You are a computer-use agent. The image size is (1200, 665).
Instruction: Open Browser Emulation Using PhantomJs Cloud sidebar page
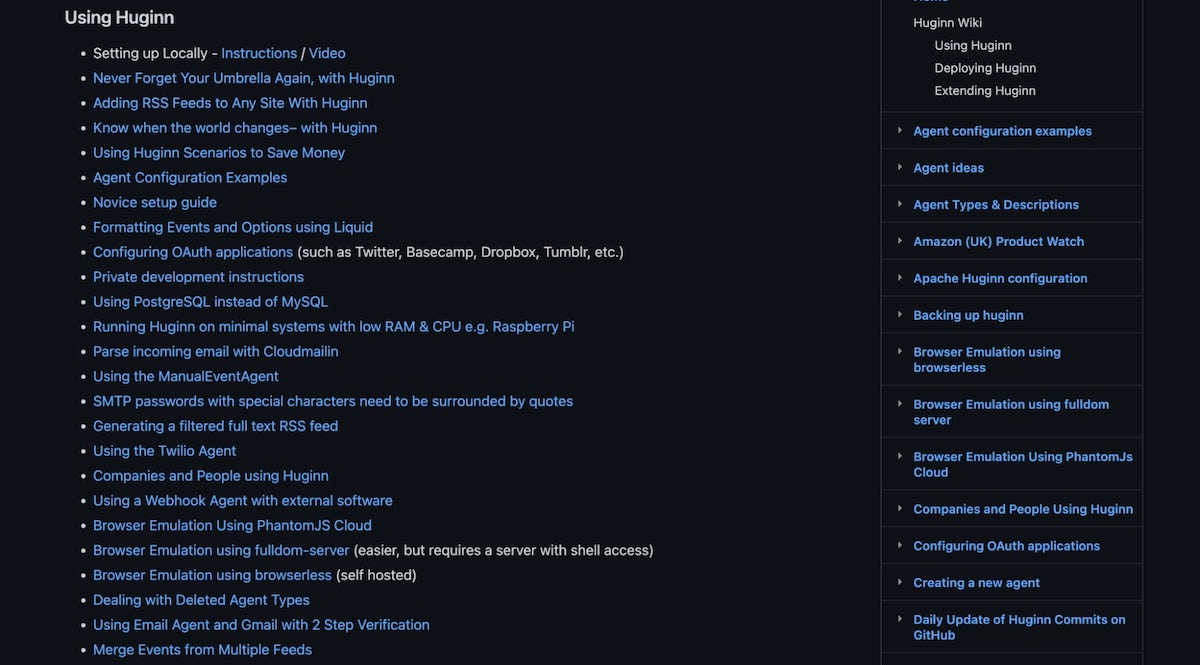[x=1023, y=464]
